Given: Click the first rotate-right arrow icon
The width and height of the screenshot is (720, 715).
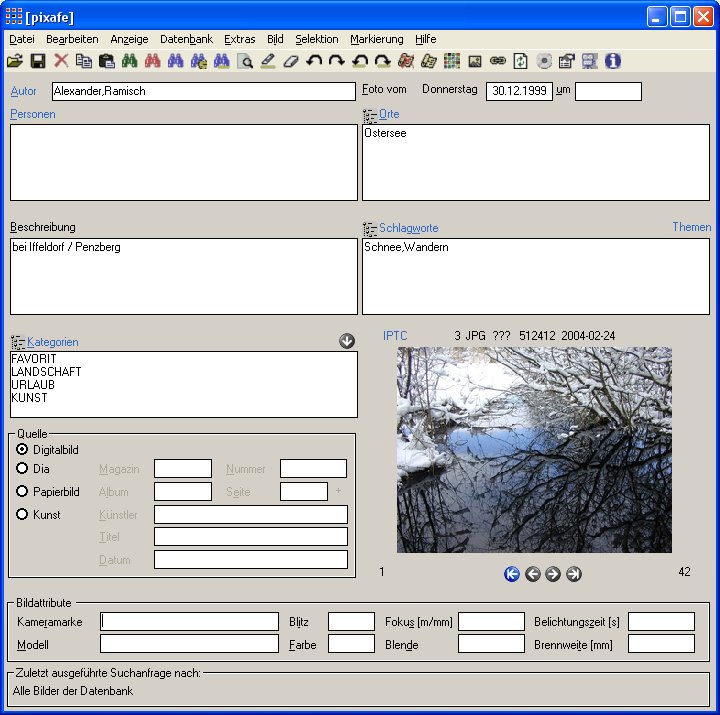Looking at the screenshot, I should coord(337,61).
